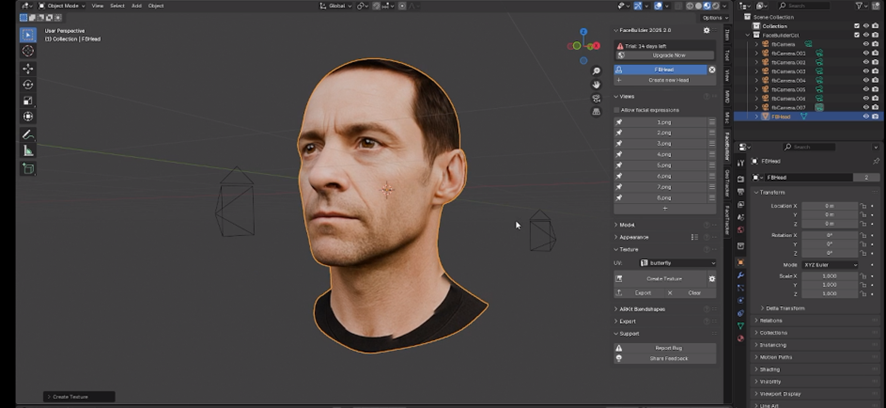Open FaceBuilder settings gear icon
886x408 pixels.
[x=706, y=31]
